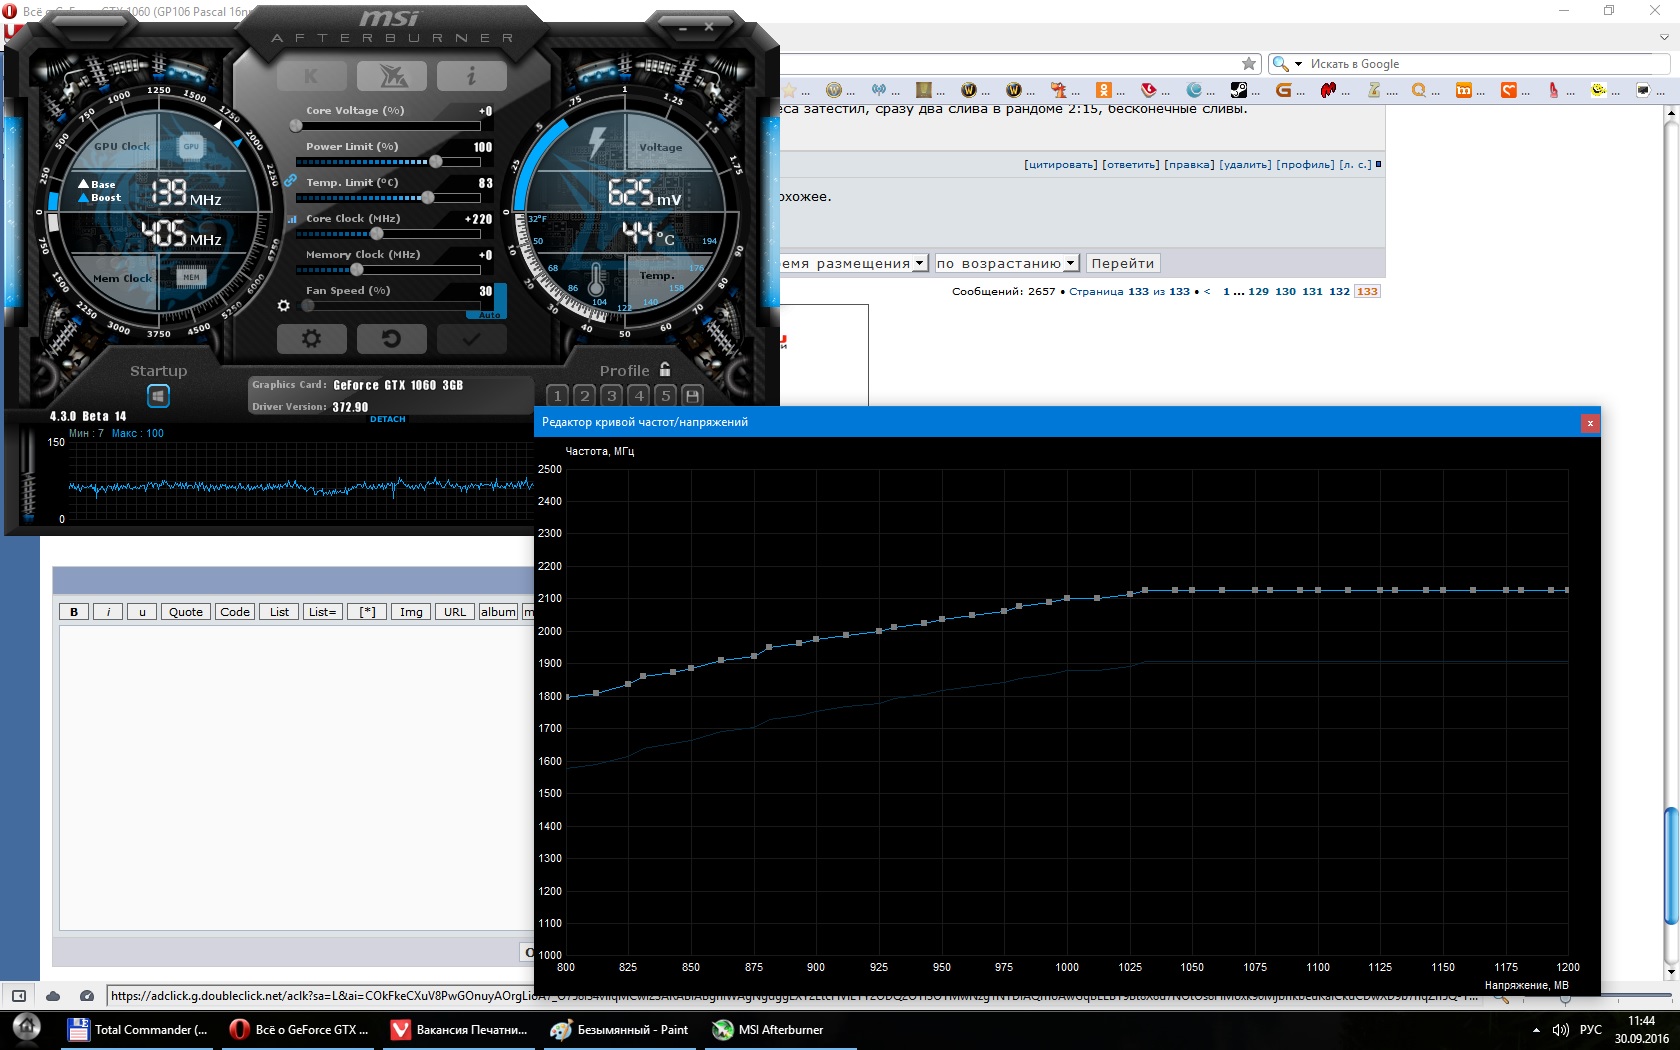1680x1050 pixels.
Task: Click the Core Clock slider handle
Action: [377, 234]
